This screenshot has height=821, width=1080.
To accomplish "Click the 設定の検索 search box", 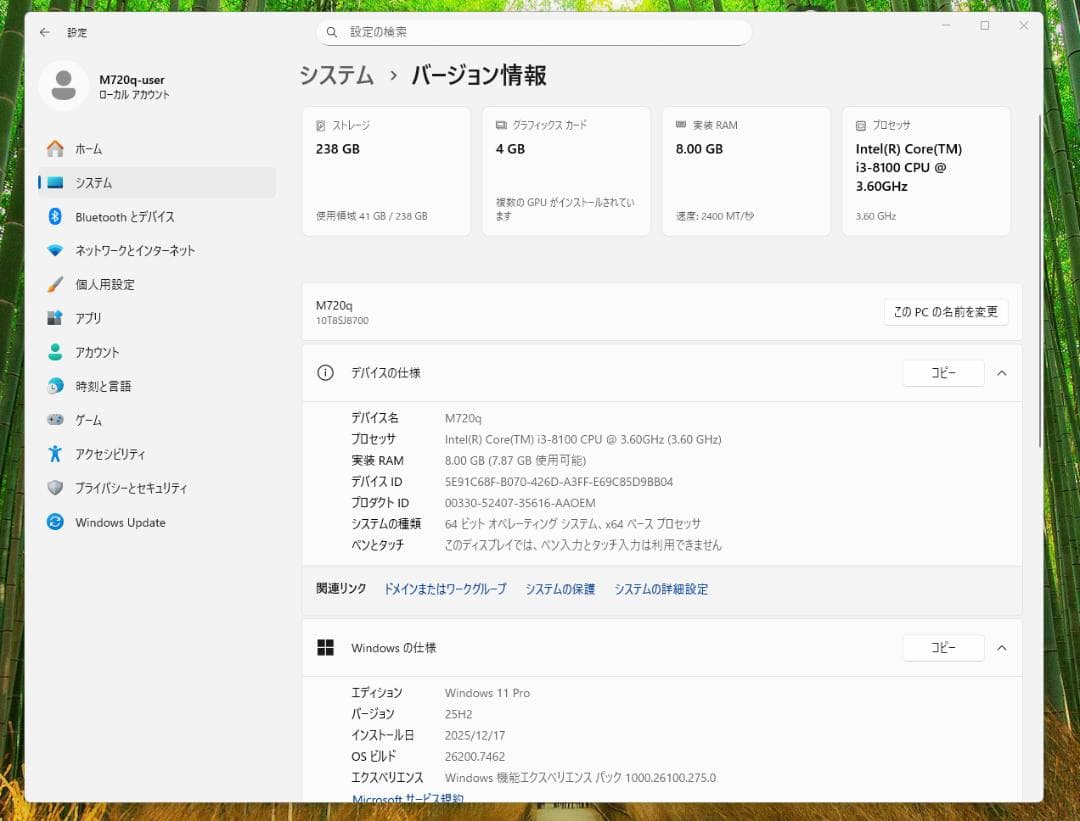I will [x=534, y=32].
